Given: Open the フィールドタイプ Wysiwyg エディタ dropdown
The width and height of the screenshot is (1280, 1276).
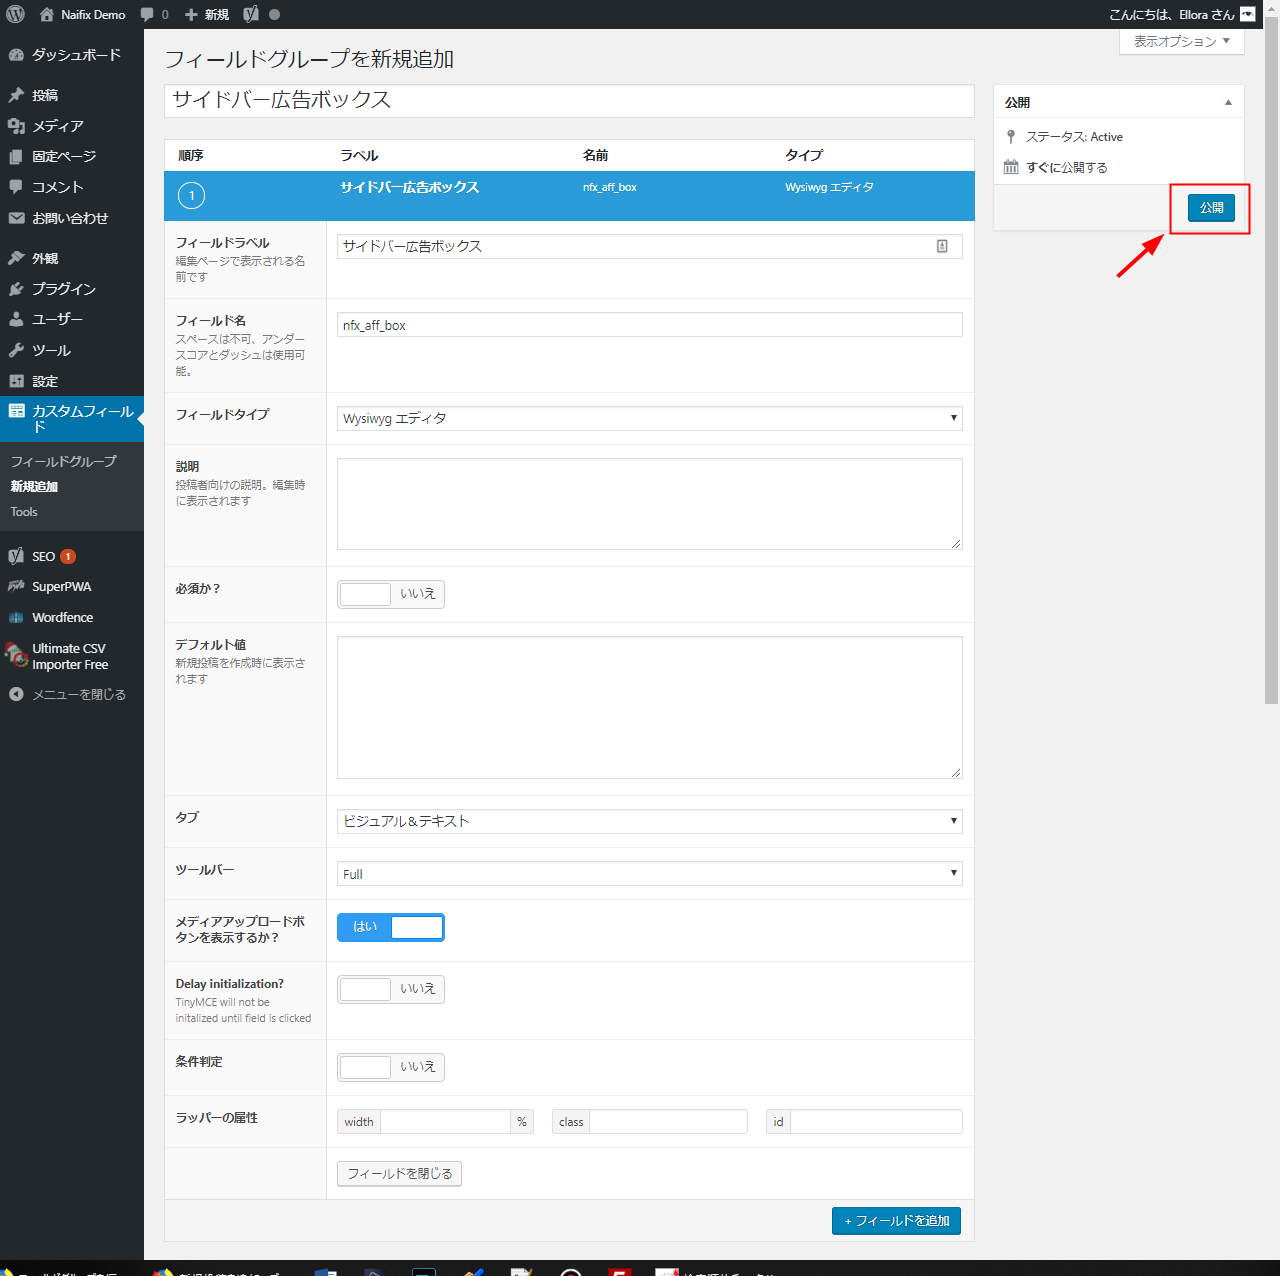Looking at the screenshot, I should (650, 418).
